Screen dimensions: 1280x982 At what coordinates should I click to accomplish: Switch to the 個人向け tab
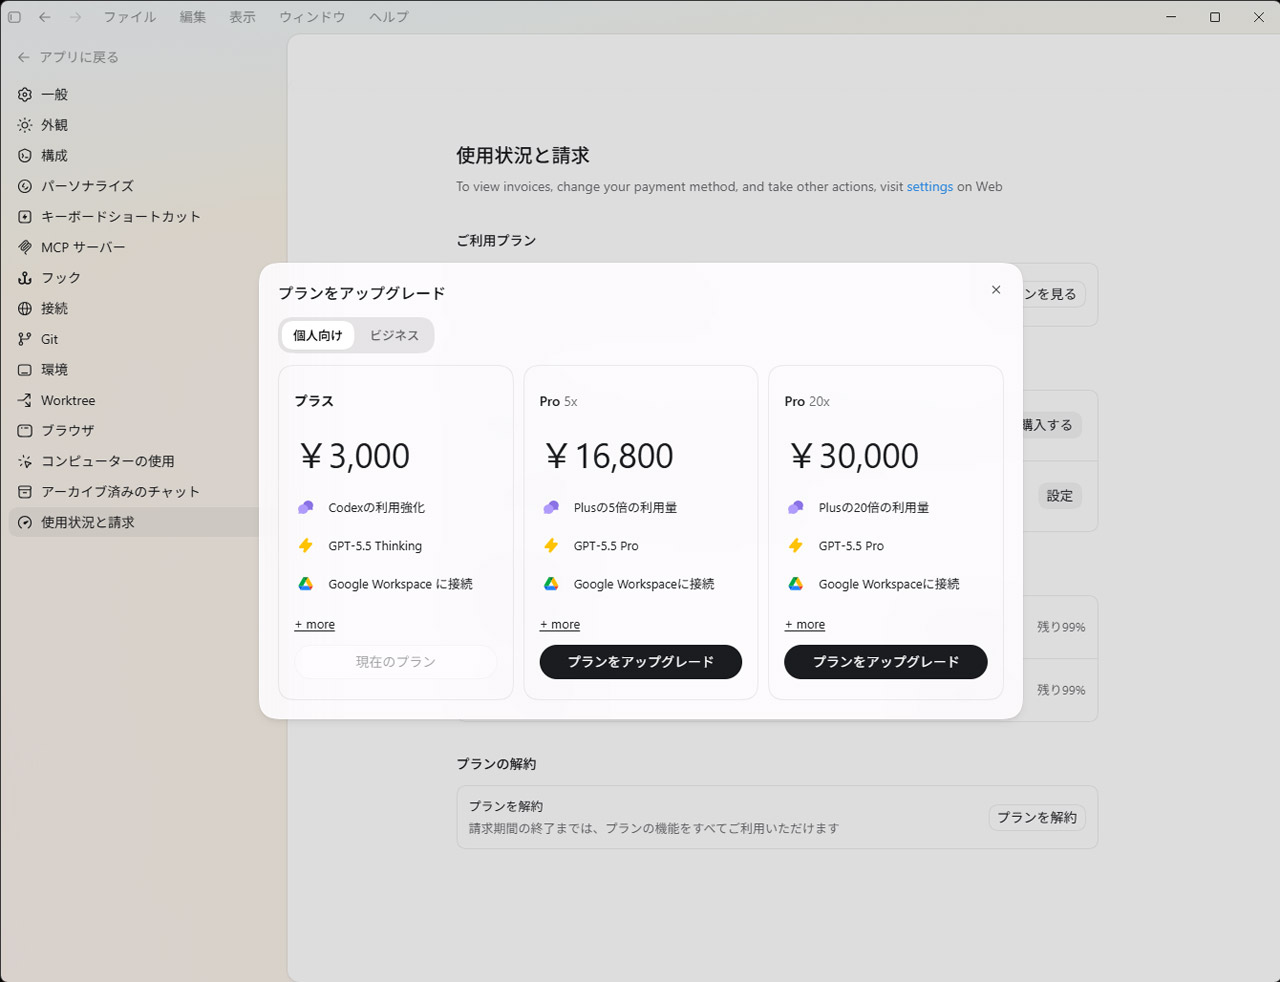tap(318, 335)
